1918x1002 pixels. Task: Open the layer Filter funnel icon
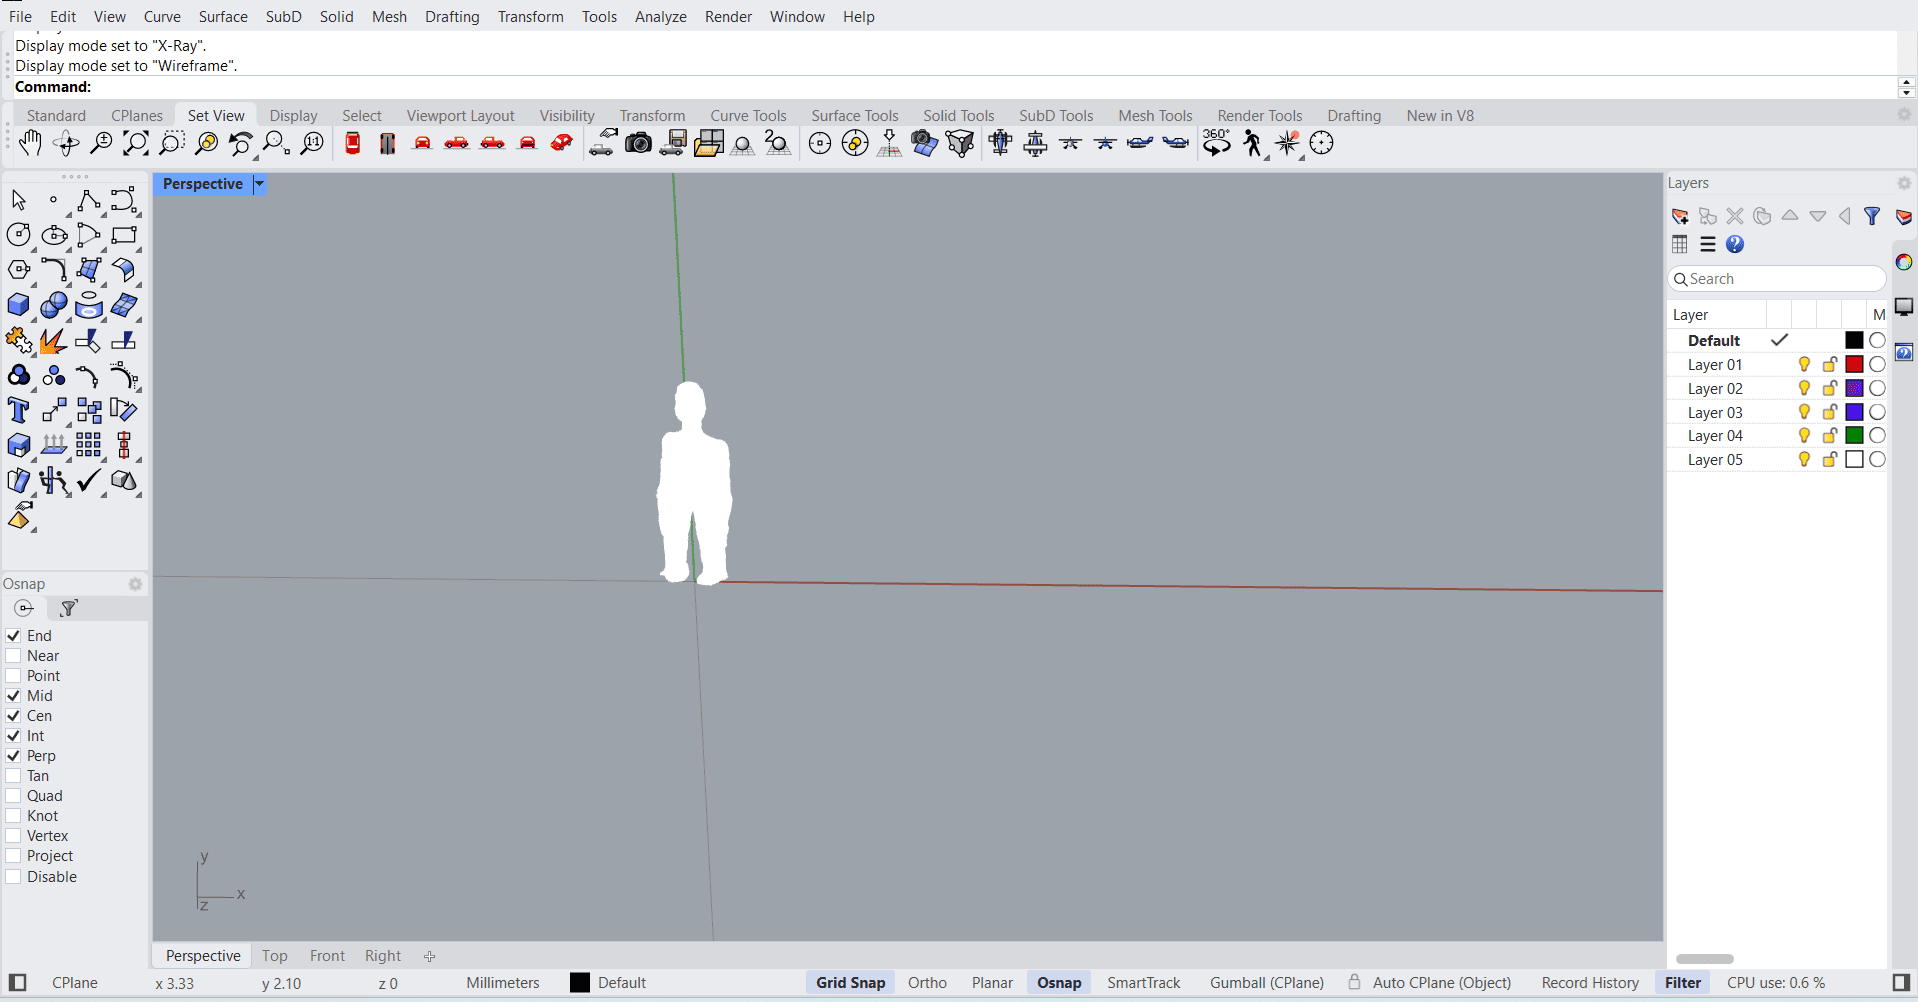[1872, 216]
